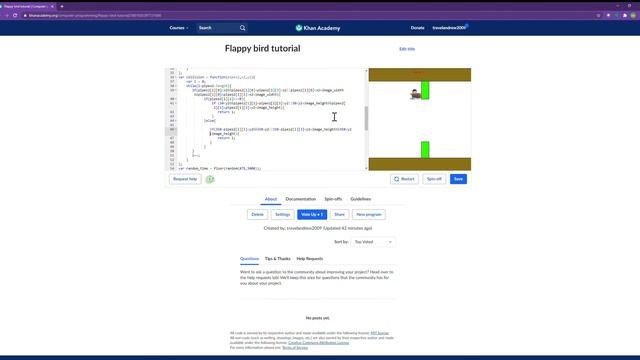Click the Request help button
The height and width of the screenshot is (360, 640).
click(185, 179)
